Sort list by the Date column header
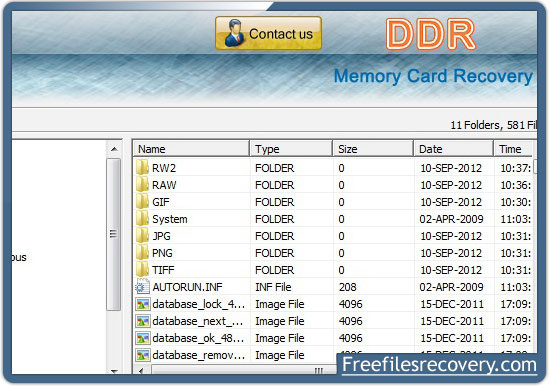 coord(454,149)
